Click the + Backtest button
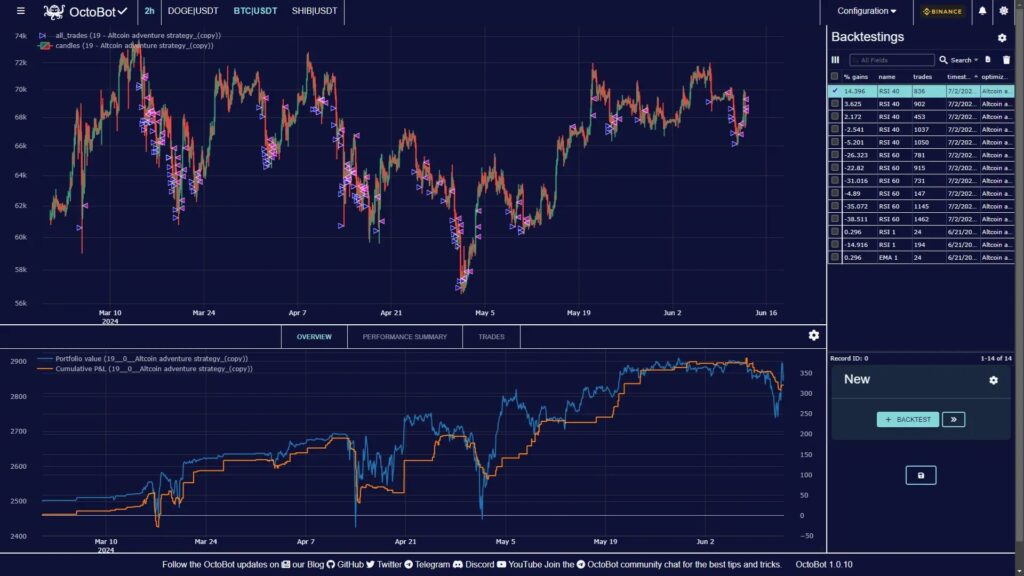 pyautogui.click(x=907, y=419)
